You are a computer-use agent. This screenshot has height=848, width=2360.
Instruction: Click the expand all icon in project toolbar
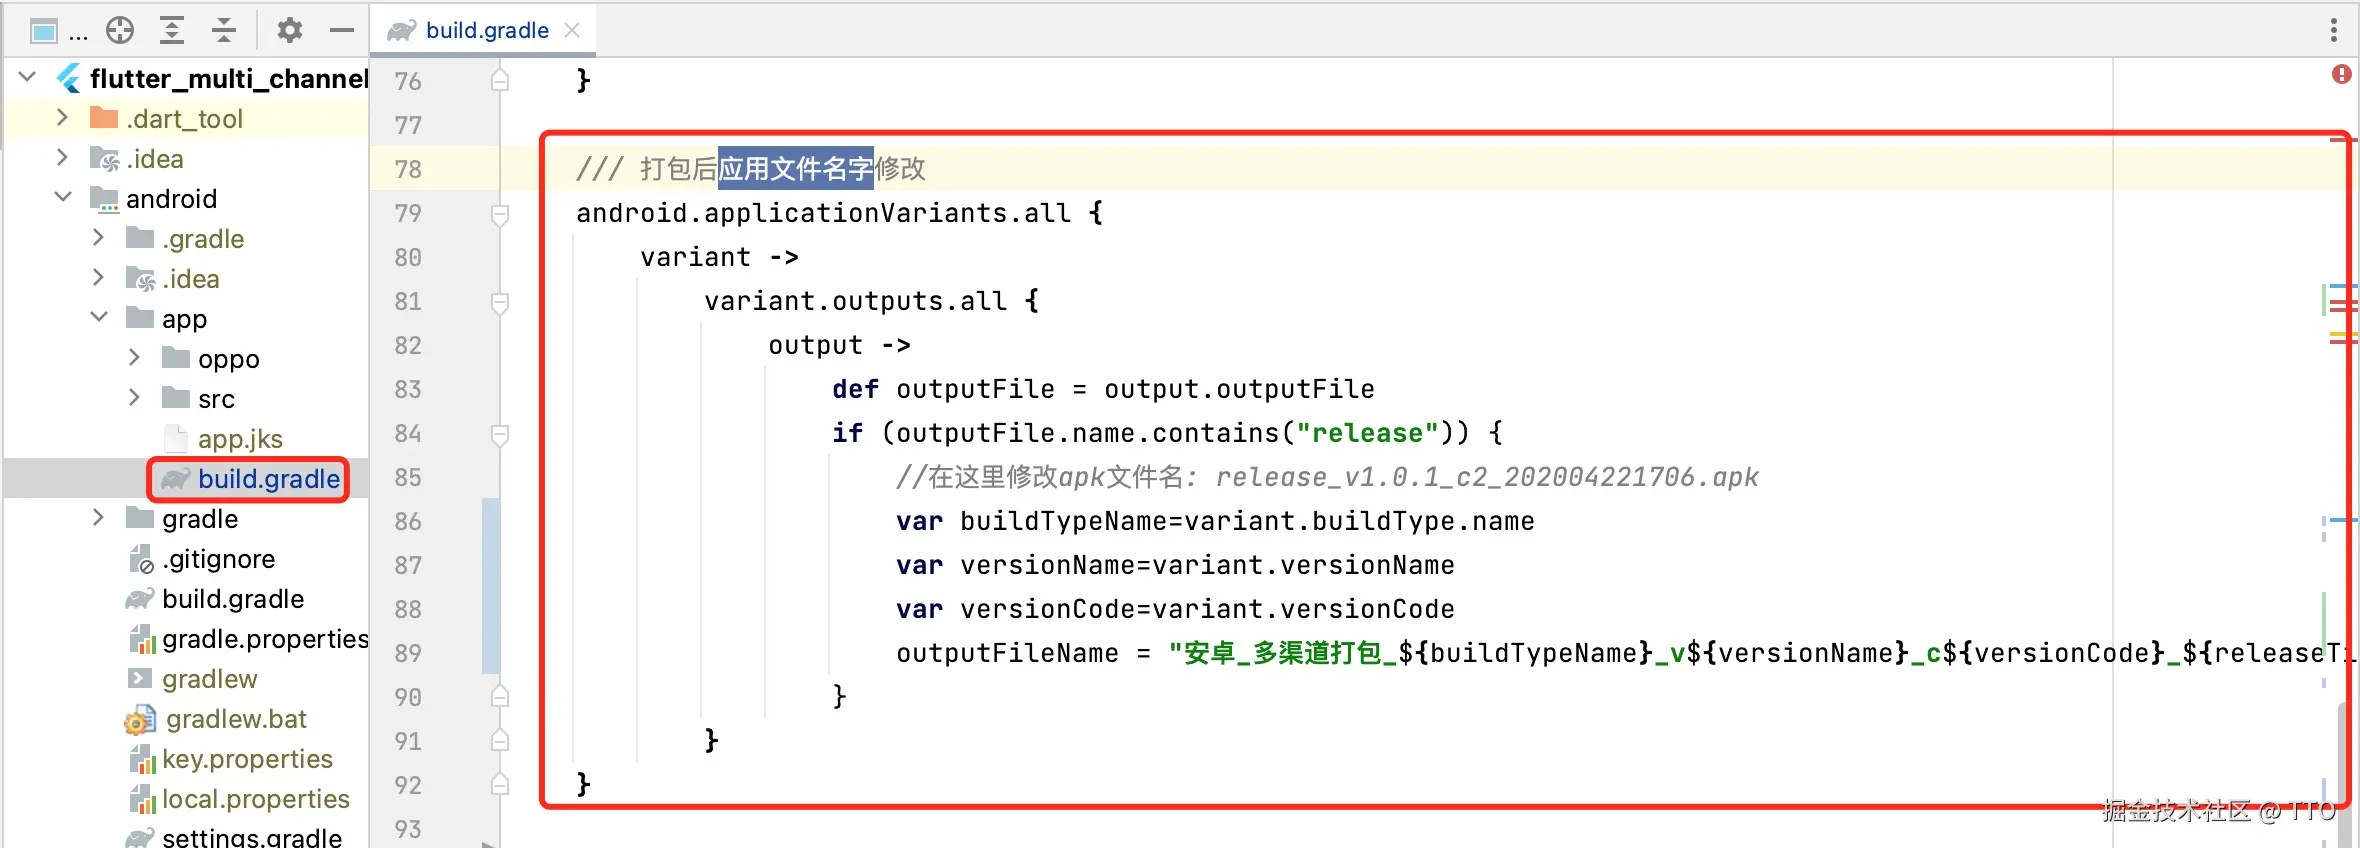(x=172, y=31)
